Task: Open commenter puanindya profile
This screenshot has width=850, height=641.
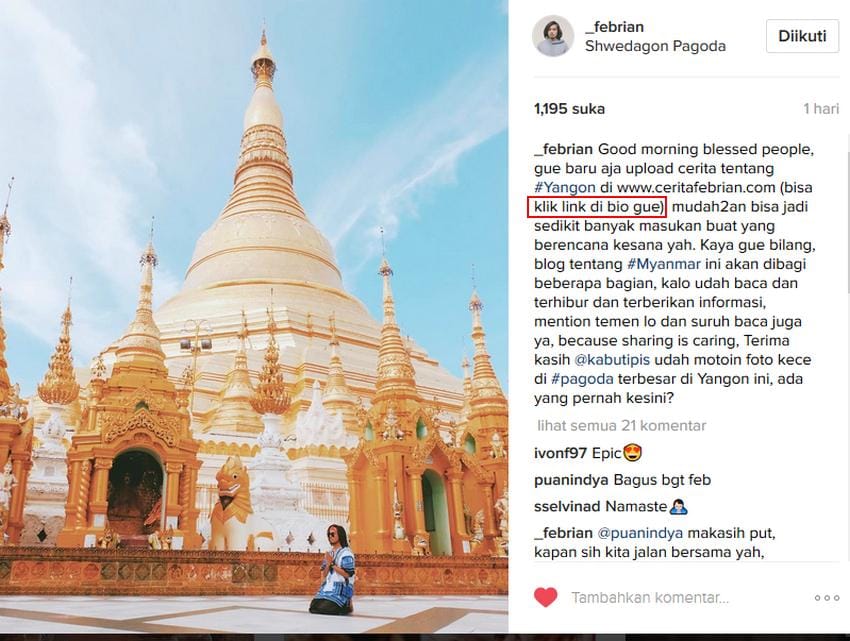Action: [571, 480]
